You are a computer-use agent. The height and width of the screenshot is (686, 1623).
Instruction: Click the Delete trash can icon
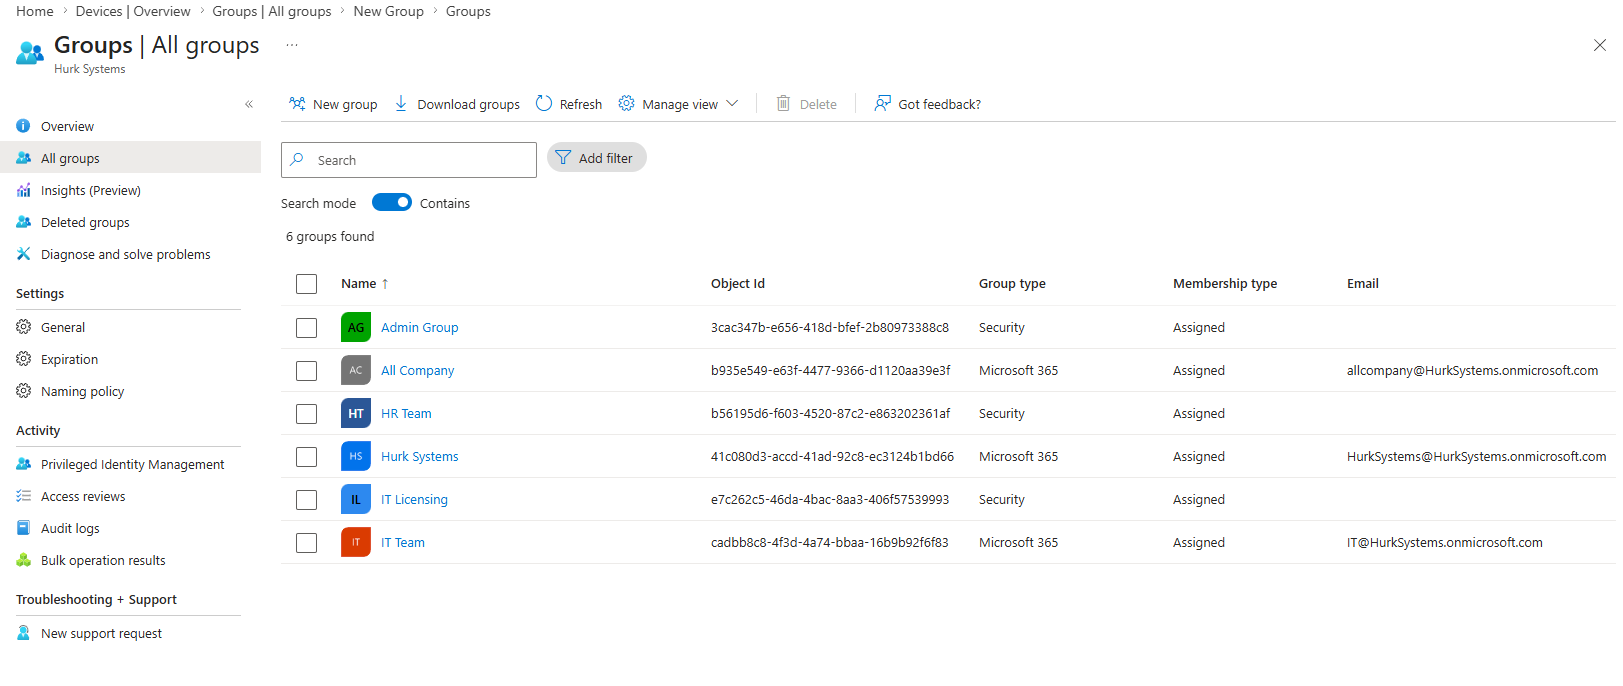pos(784,104)
